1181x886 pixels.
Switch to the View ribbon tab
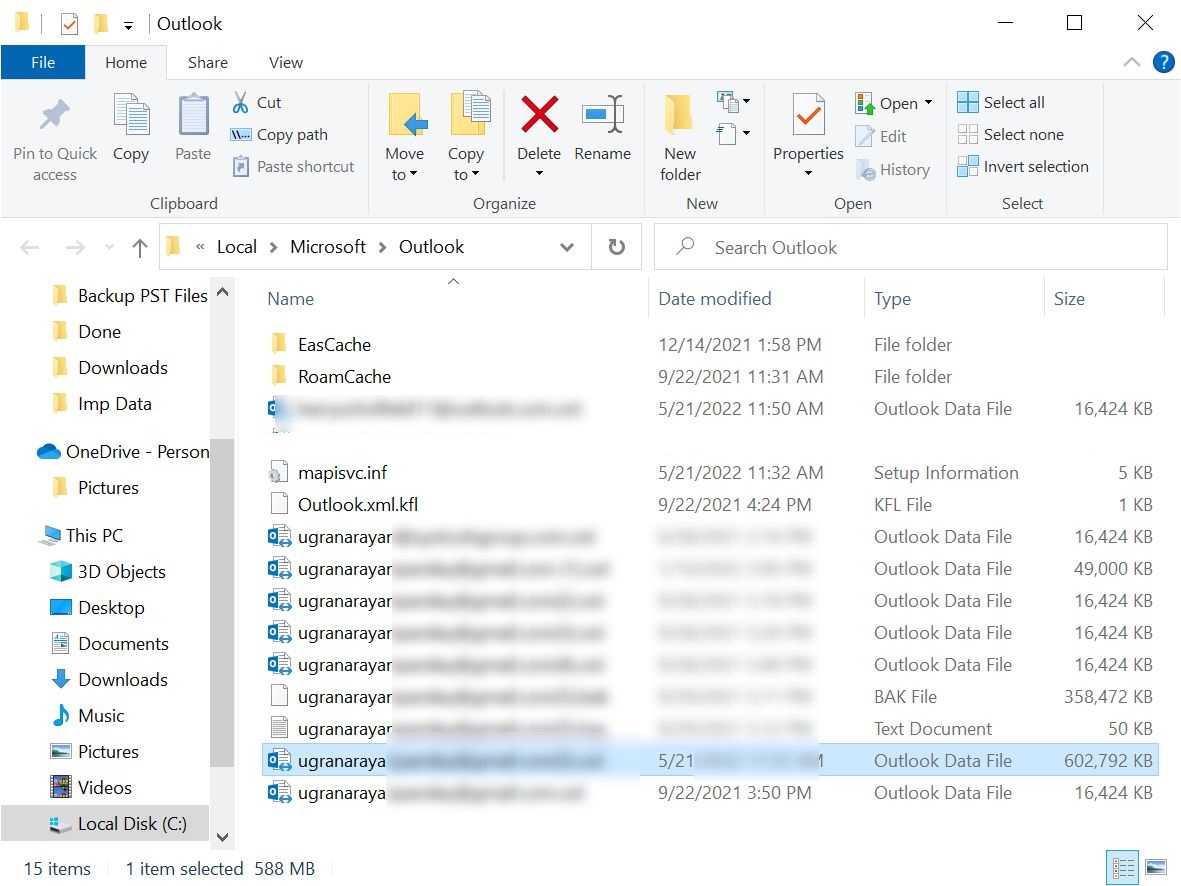click(x=286, y=63)
